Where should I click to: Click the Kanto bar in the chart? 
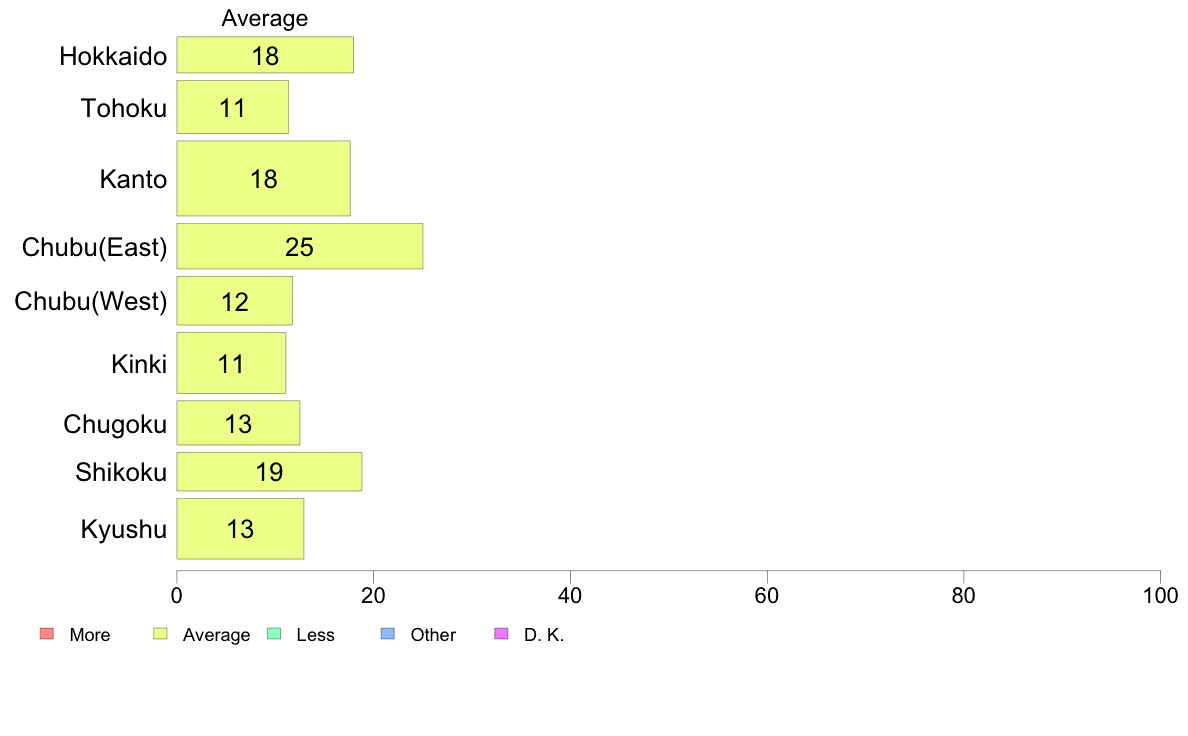pyautogui.click(x=263, y=178)
